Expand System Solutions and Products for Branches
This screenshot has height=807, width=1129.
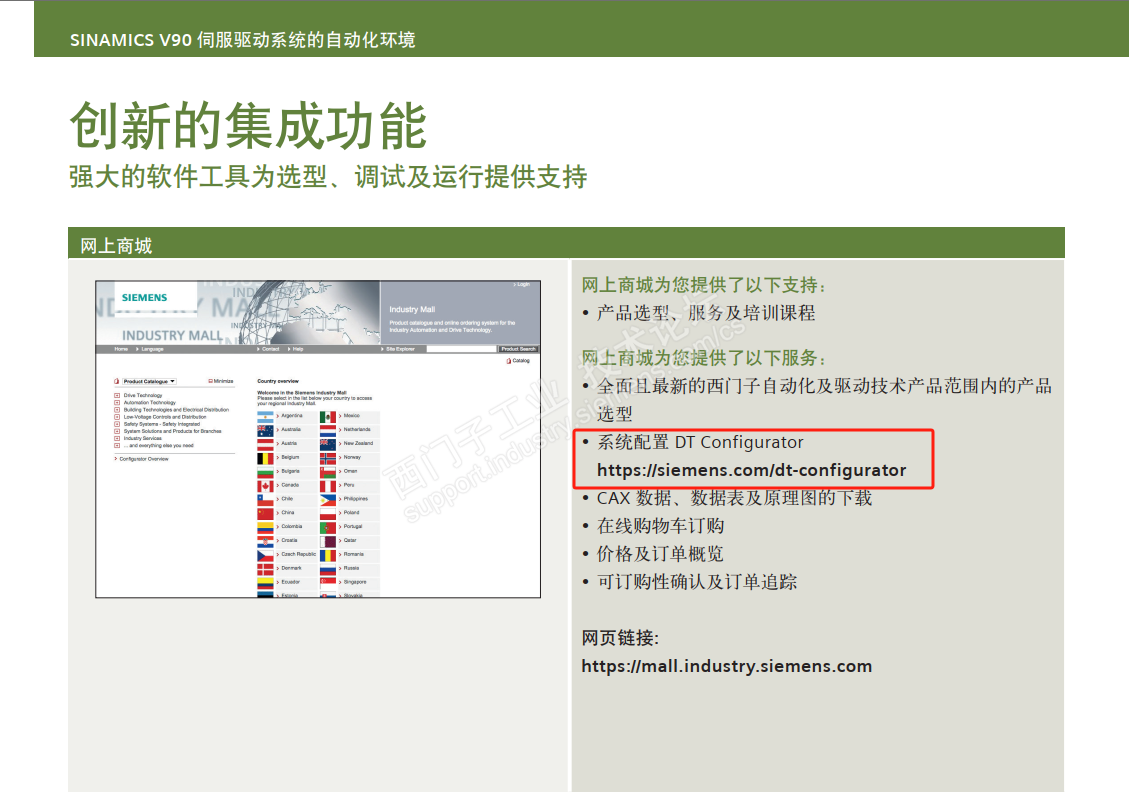(117, 431)
